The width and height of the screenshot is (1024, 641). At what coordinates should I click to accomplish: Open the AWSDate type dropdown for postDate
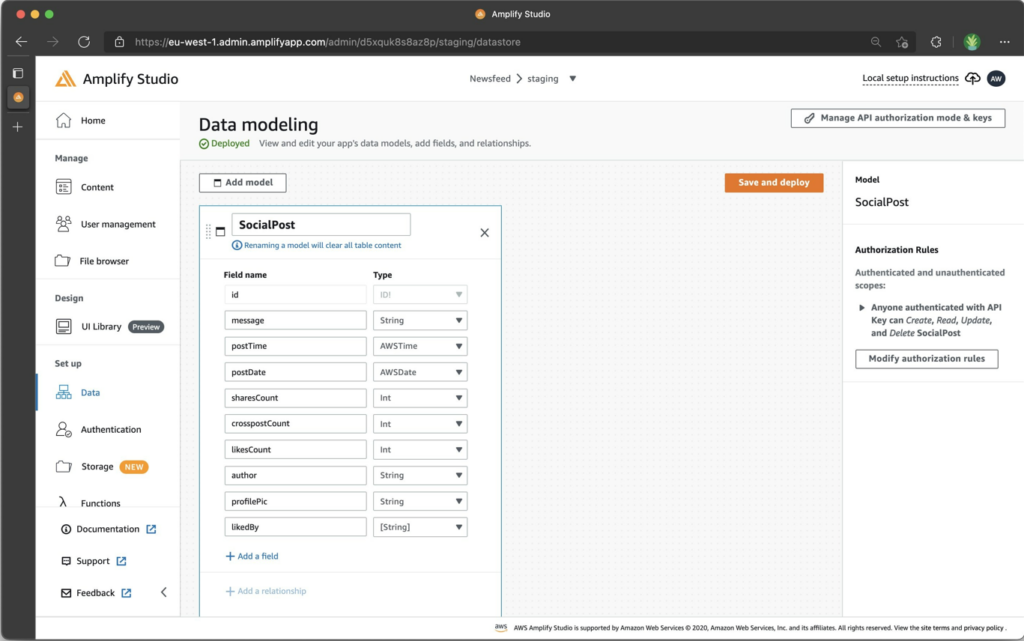point(420,372)
